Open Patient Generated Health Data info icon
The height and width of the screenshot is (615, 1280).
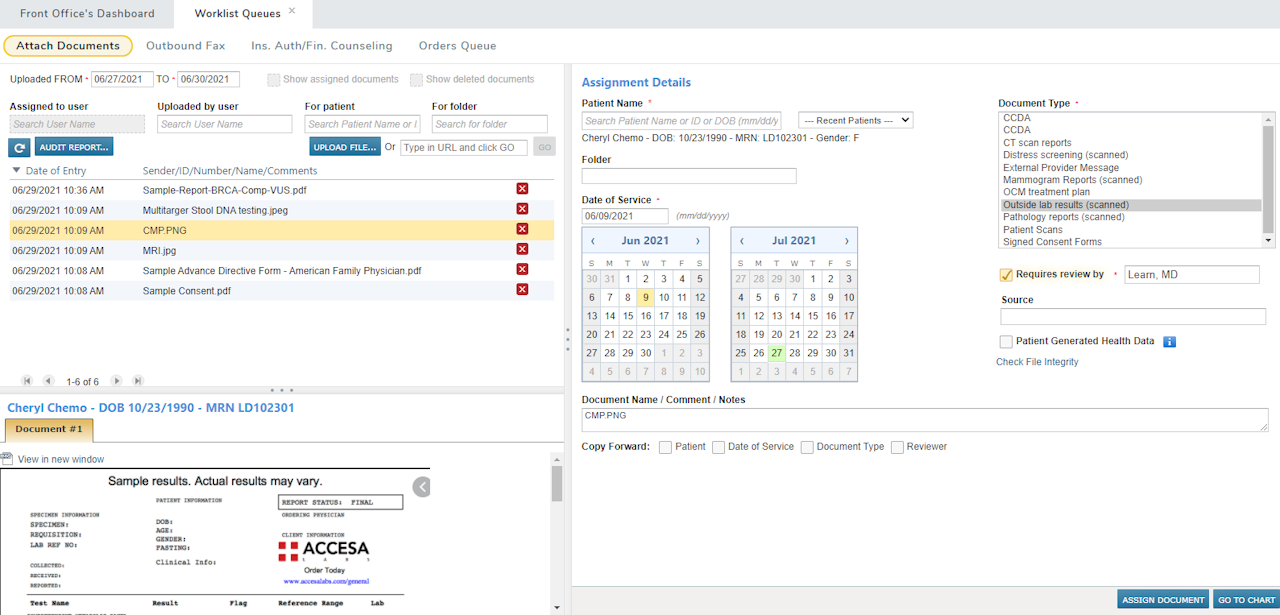click(1170, 341)
